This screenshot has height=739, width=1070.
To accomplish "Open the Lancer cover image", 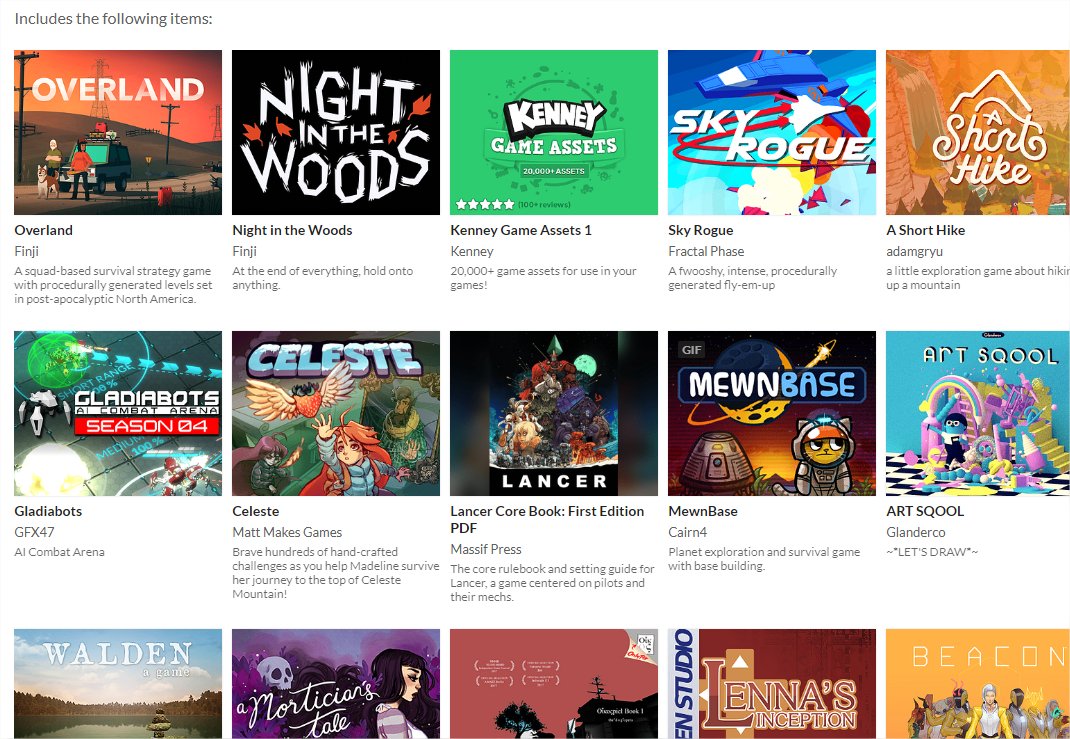I will click(553, 414).
